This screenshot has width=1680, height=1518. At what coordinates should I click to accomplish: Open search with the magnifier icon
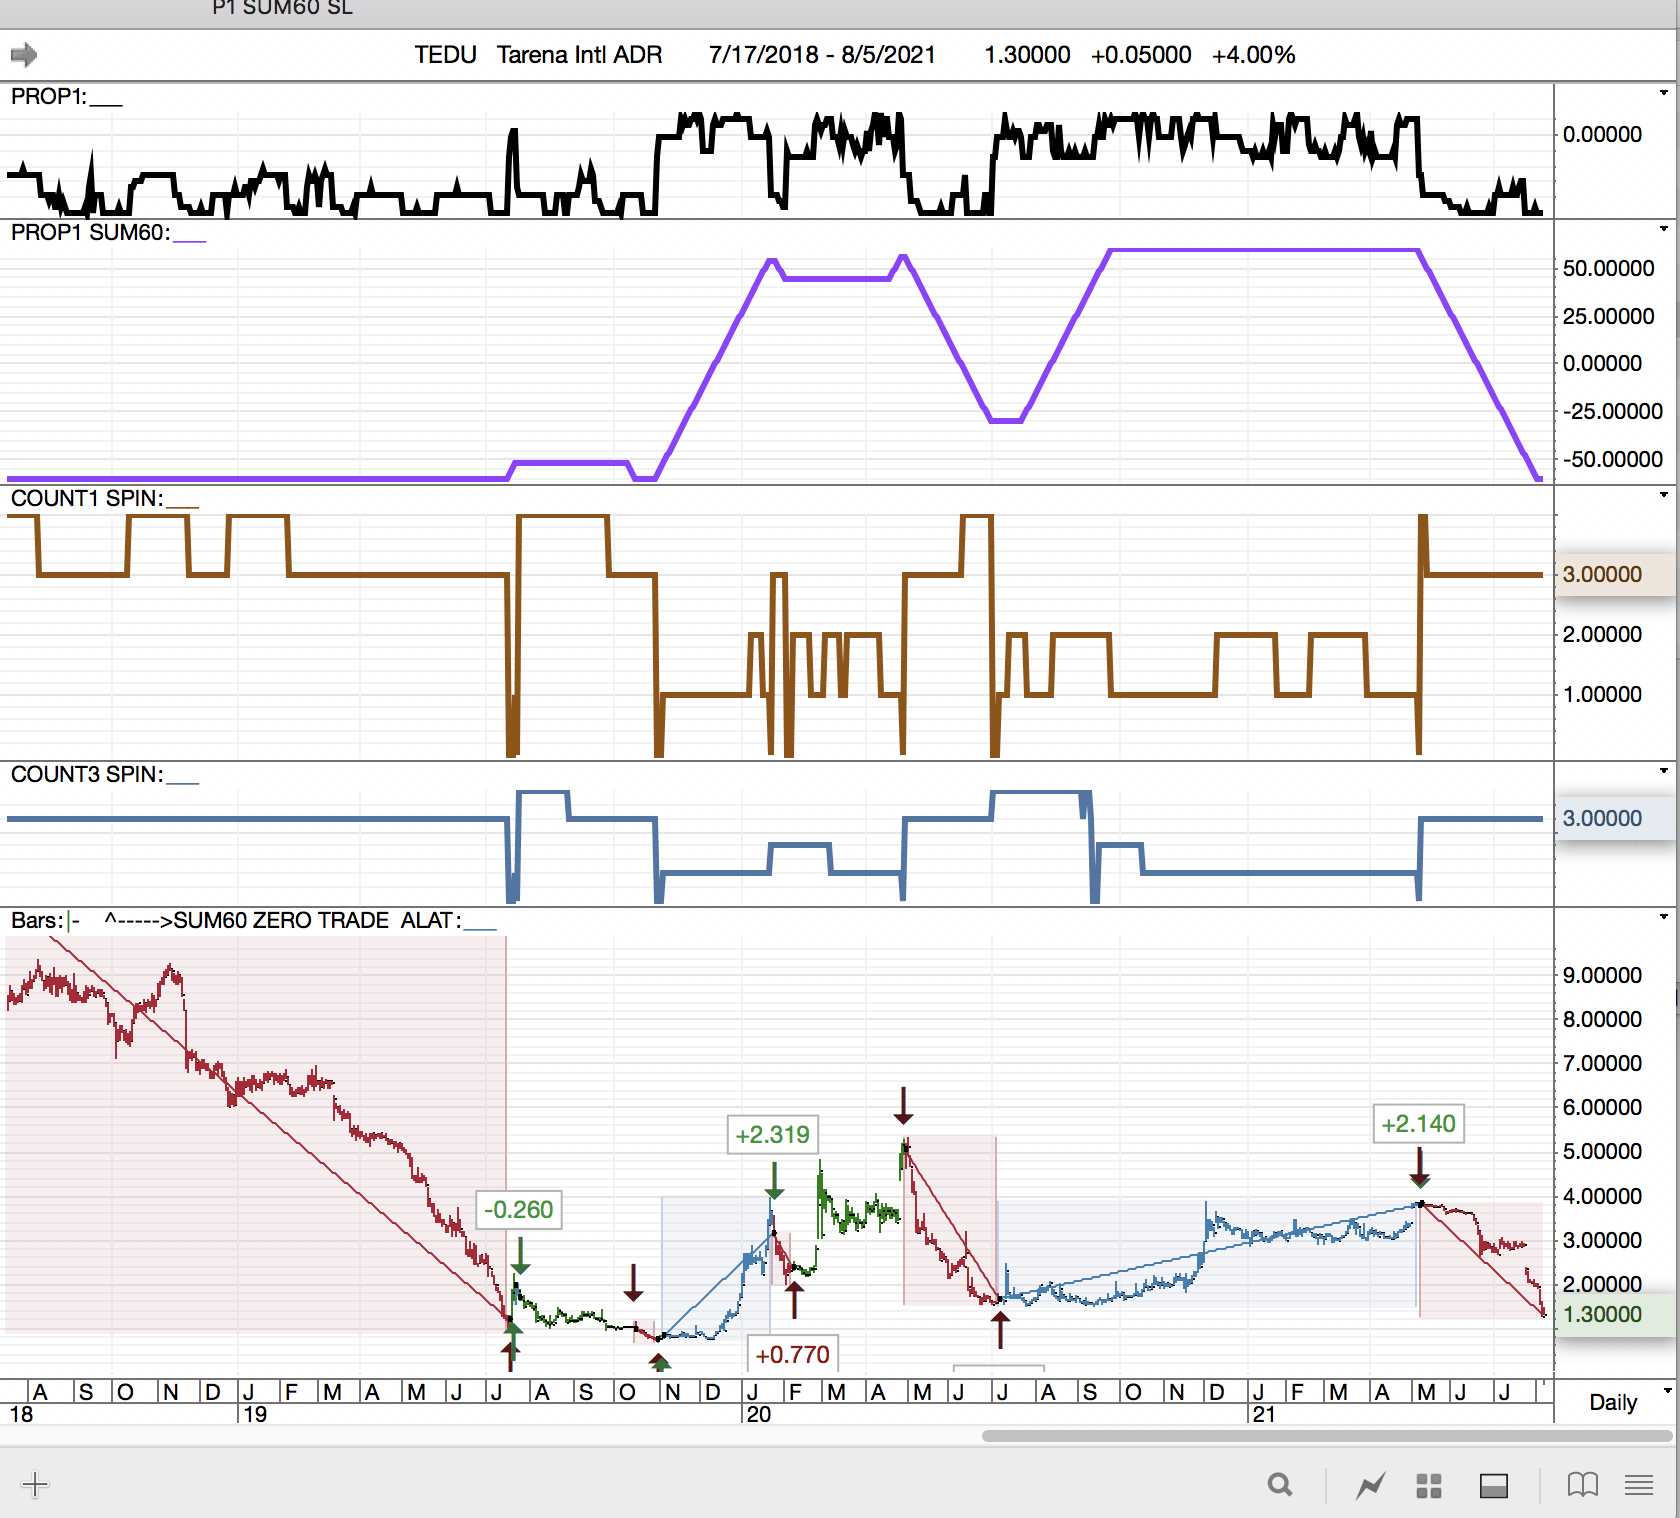coord(1280,1485)
